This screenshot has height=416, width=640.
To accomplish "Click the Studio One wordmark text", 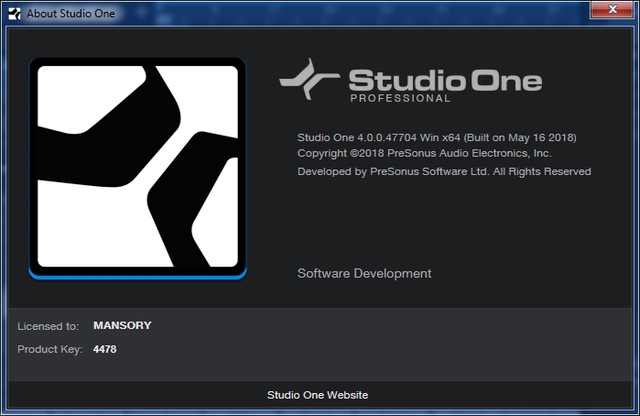I will pyautogui.click(x=444, y=79).
